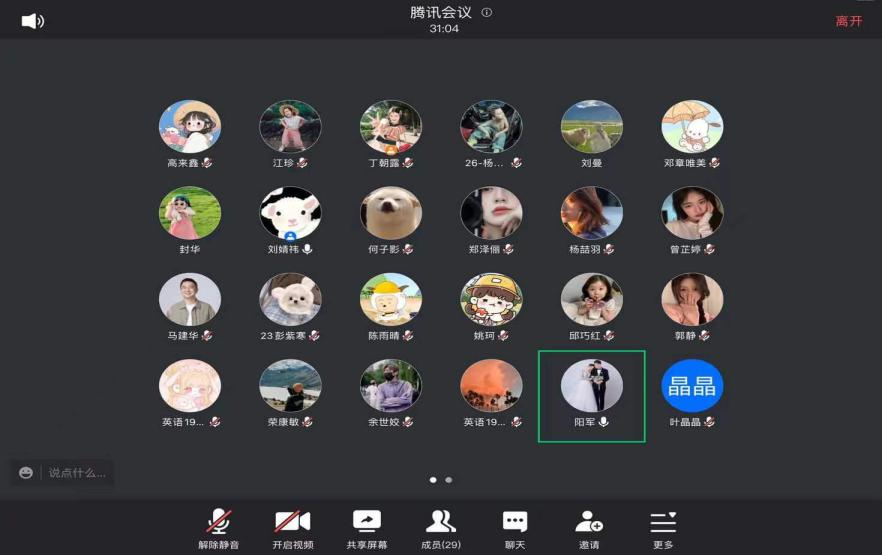Open the 成员(29) members list
Image resolution: width=882 pixels, height=555 pixels.
click(x=440, y=521)
